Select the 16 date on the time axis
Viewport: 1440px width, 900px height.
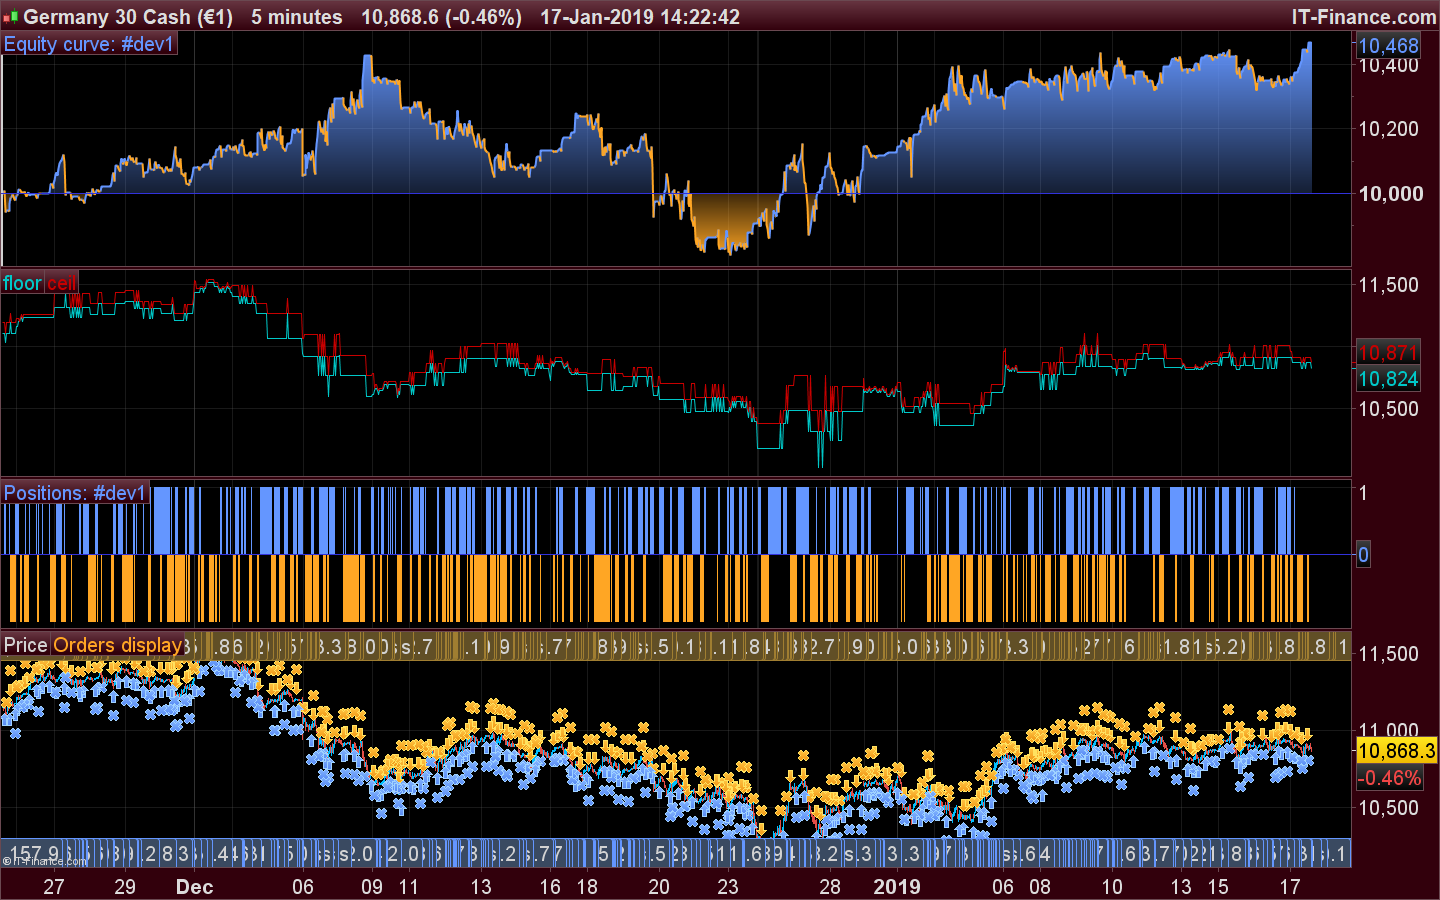550,887
